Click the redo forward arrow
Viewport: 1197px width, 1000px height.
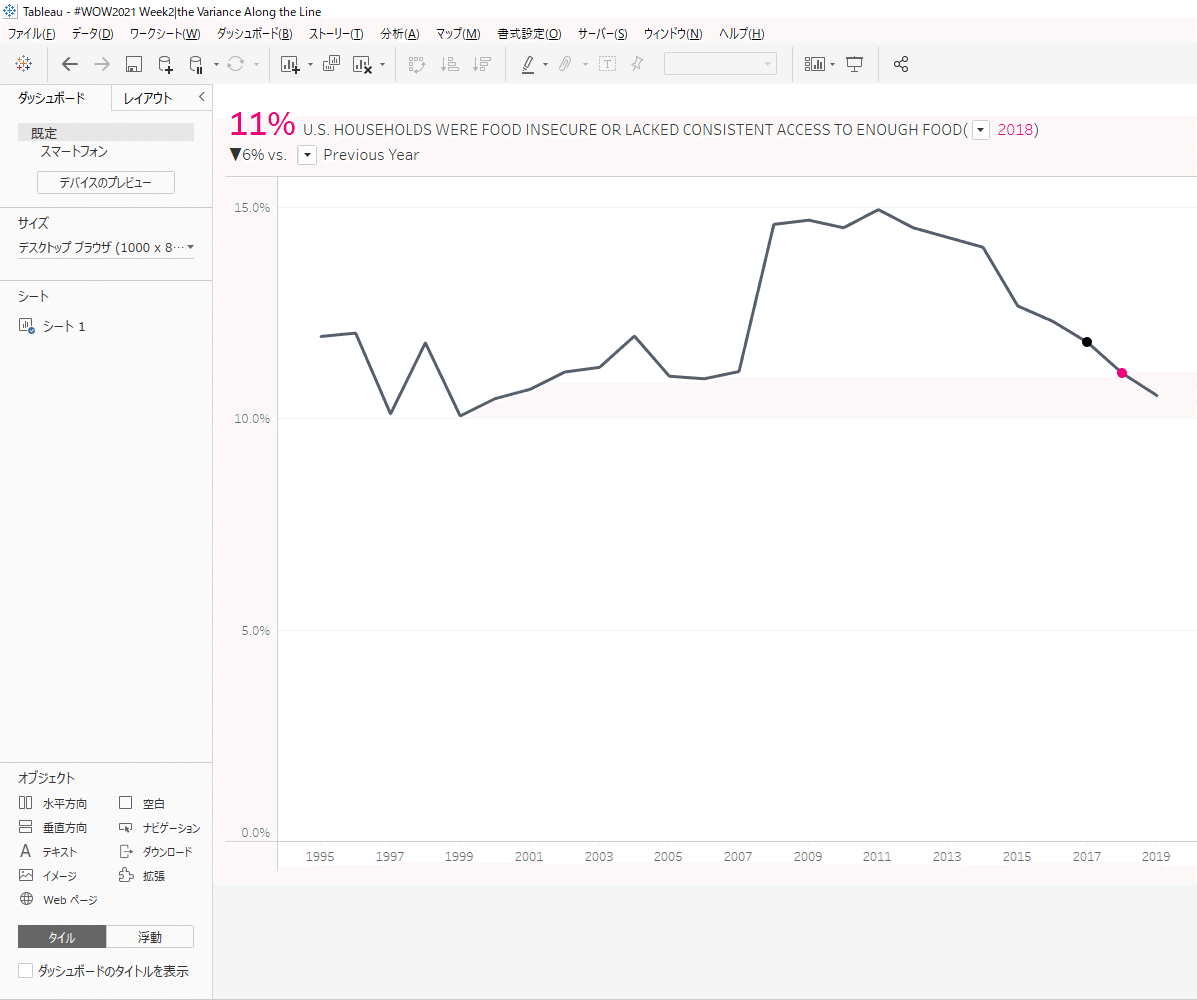[102, 64]
